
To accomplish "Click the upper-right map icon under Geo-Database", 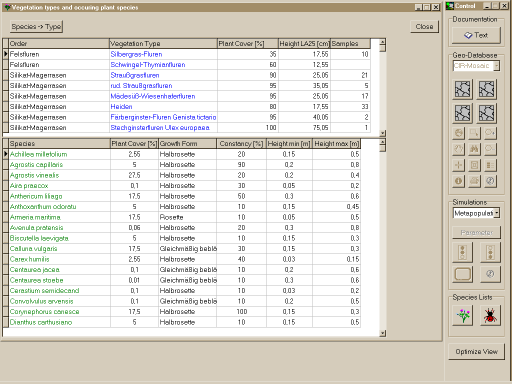I will [x=487, y=89].
